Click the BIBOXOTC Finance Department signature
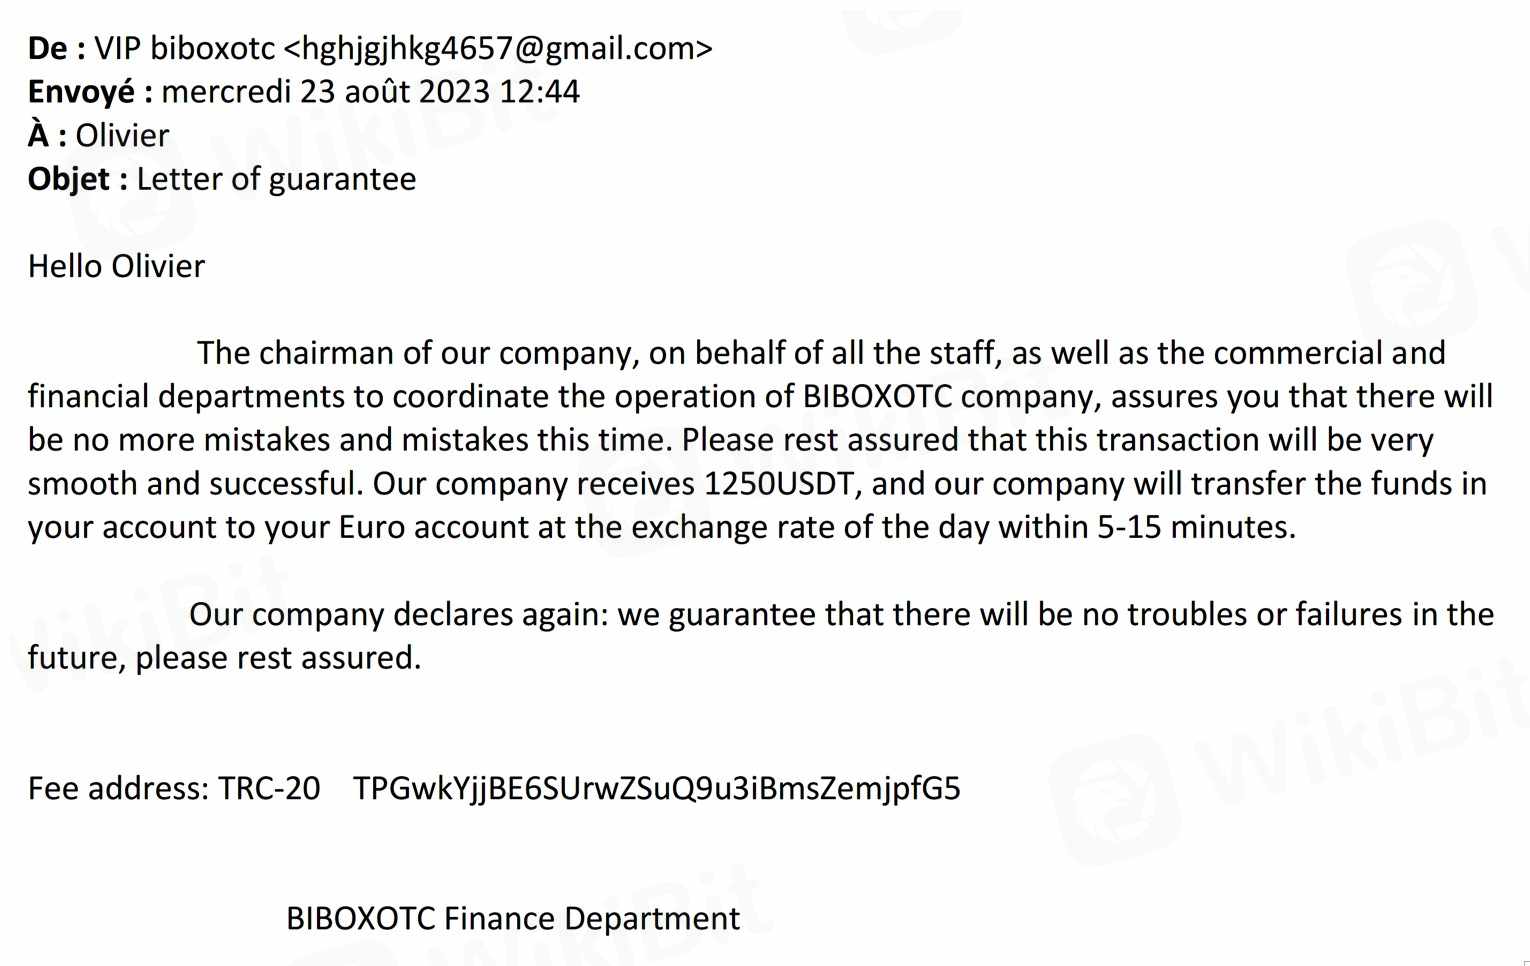 (x=513, y=918)
